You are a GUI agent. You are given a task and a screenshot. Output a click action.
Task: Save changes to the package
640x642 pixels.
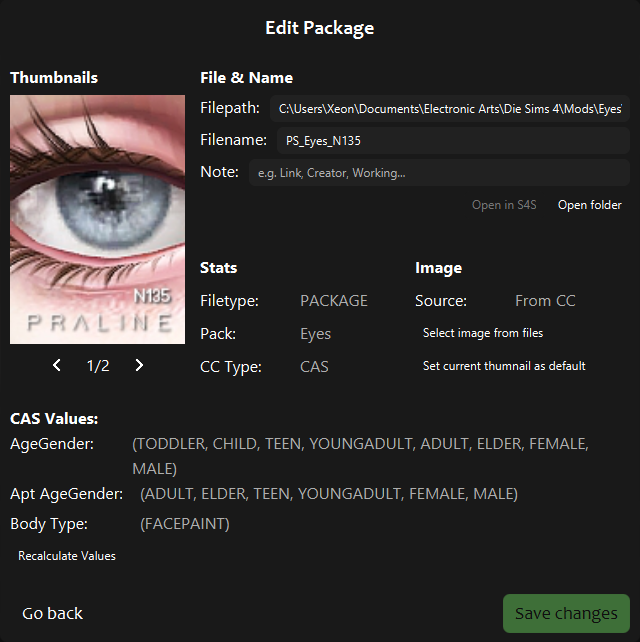click(566, 613)
